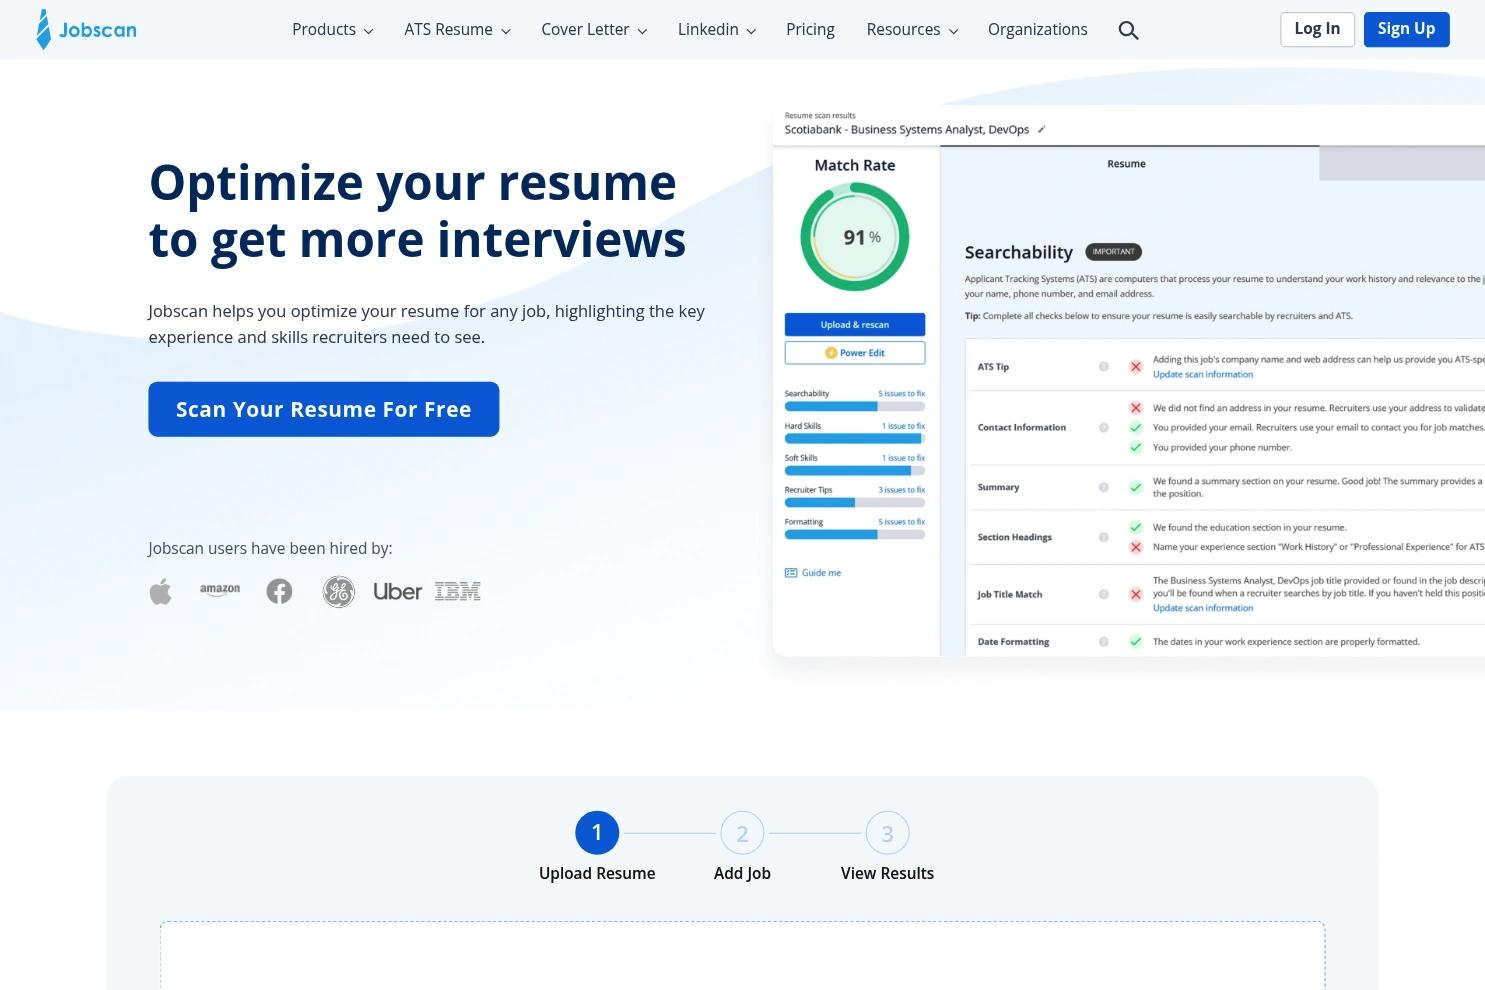Screen dimensions: 1485x990
Task: Click the info dot next to Summary
Action: coord(1104,488)
